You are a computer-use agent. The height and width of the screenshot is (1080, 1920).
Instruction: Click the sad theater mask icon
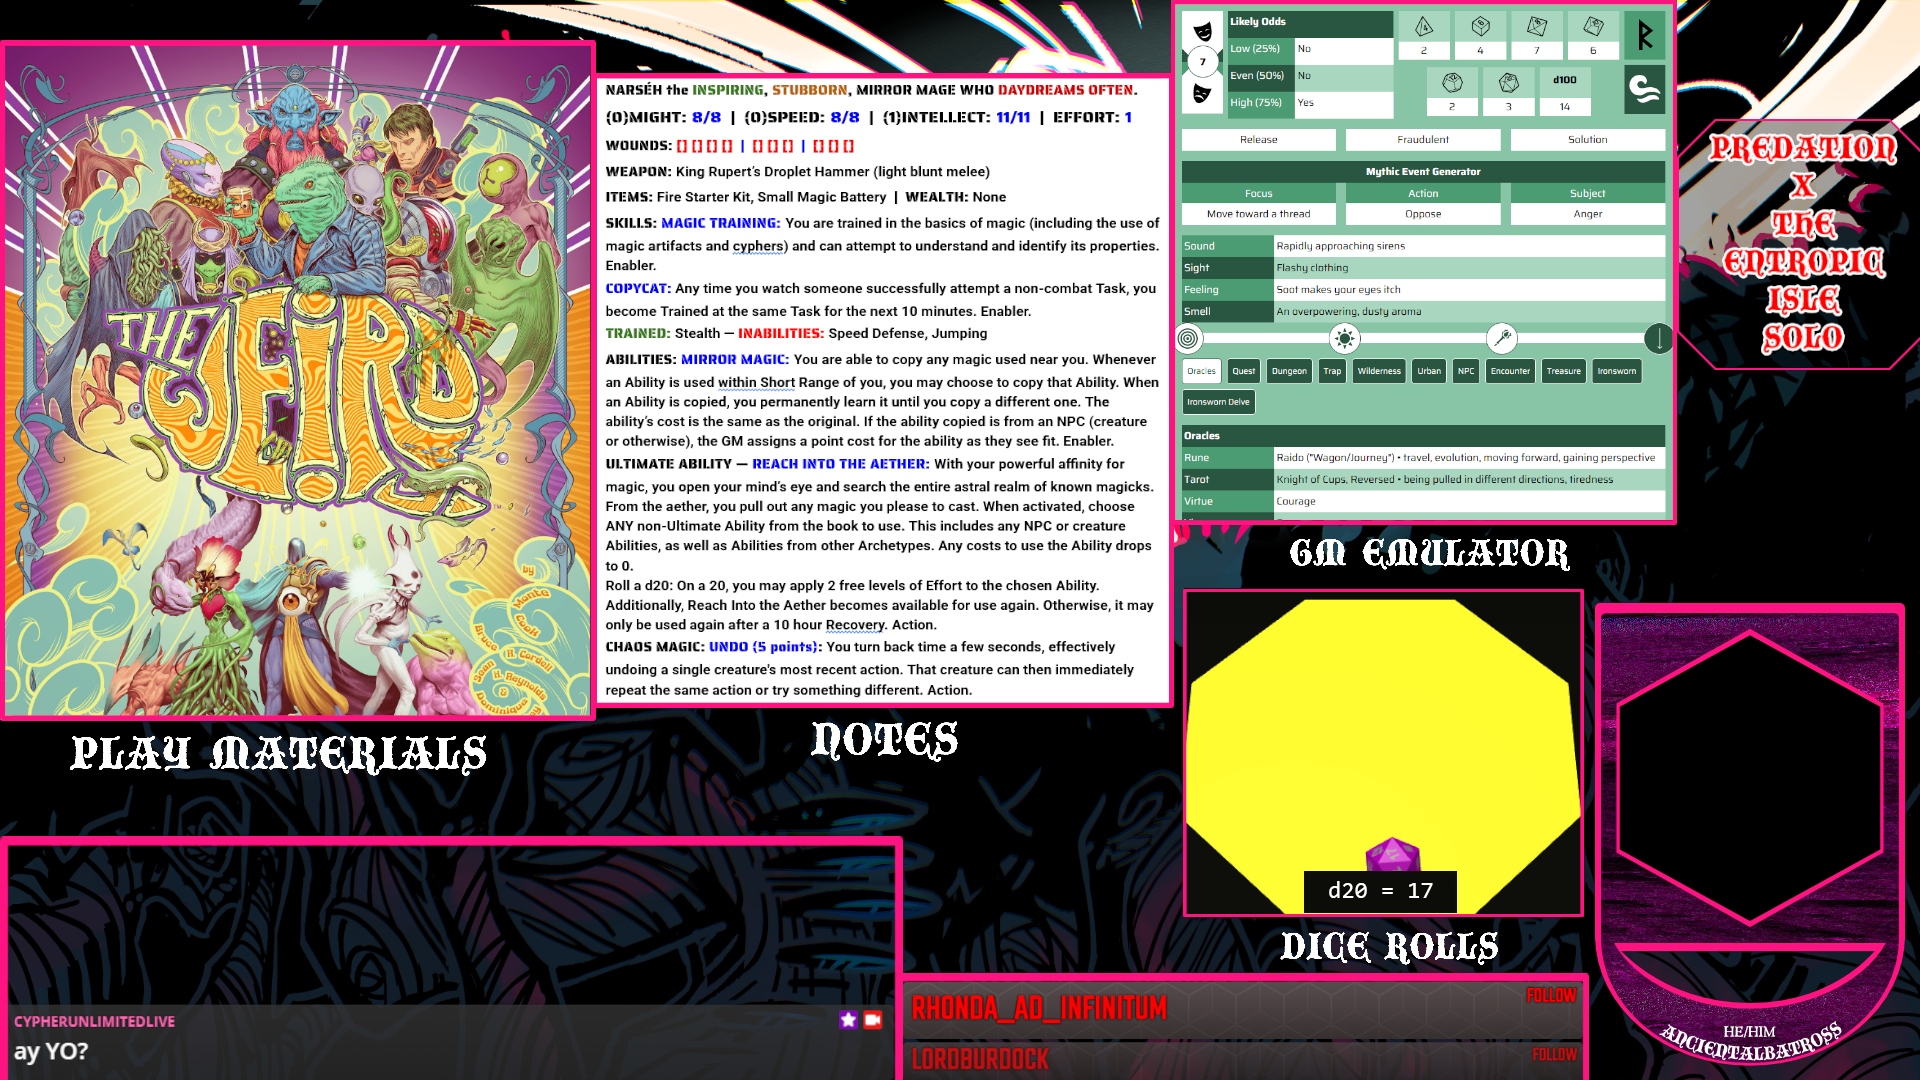tap(1202, 93)
